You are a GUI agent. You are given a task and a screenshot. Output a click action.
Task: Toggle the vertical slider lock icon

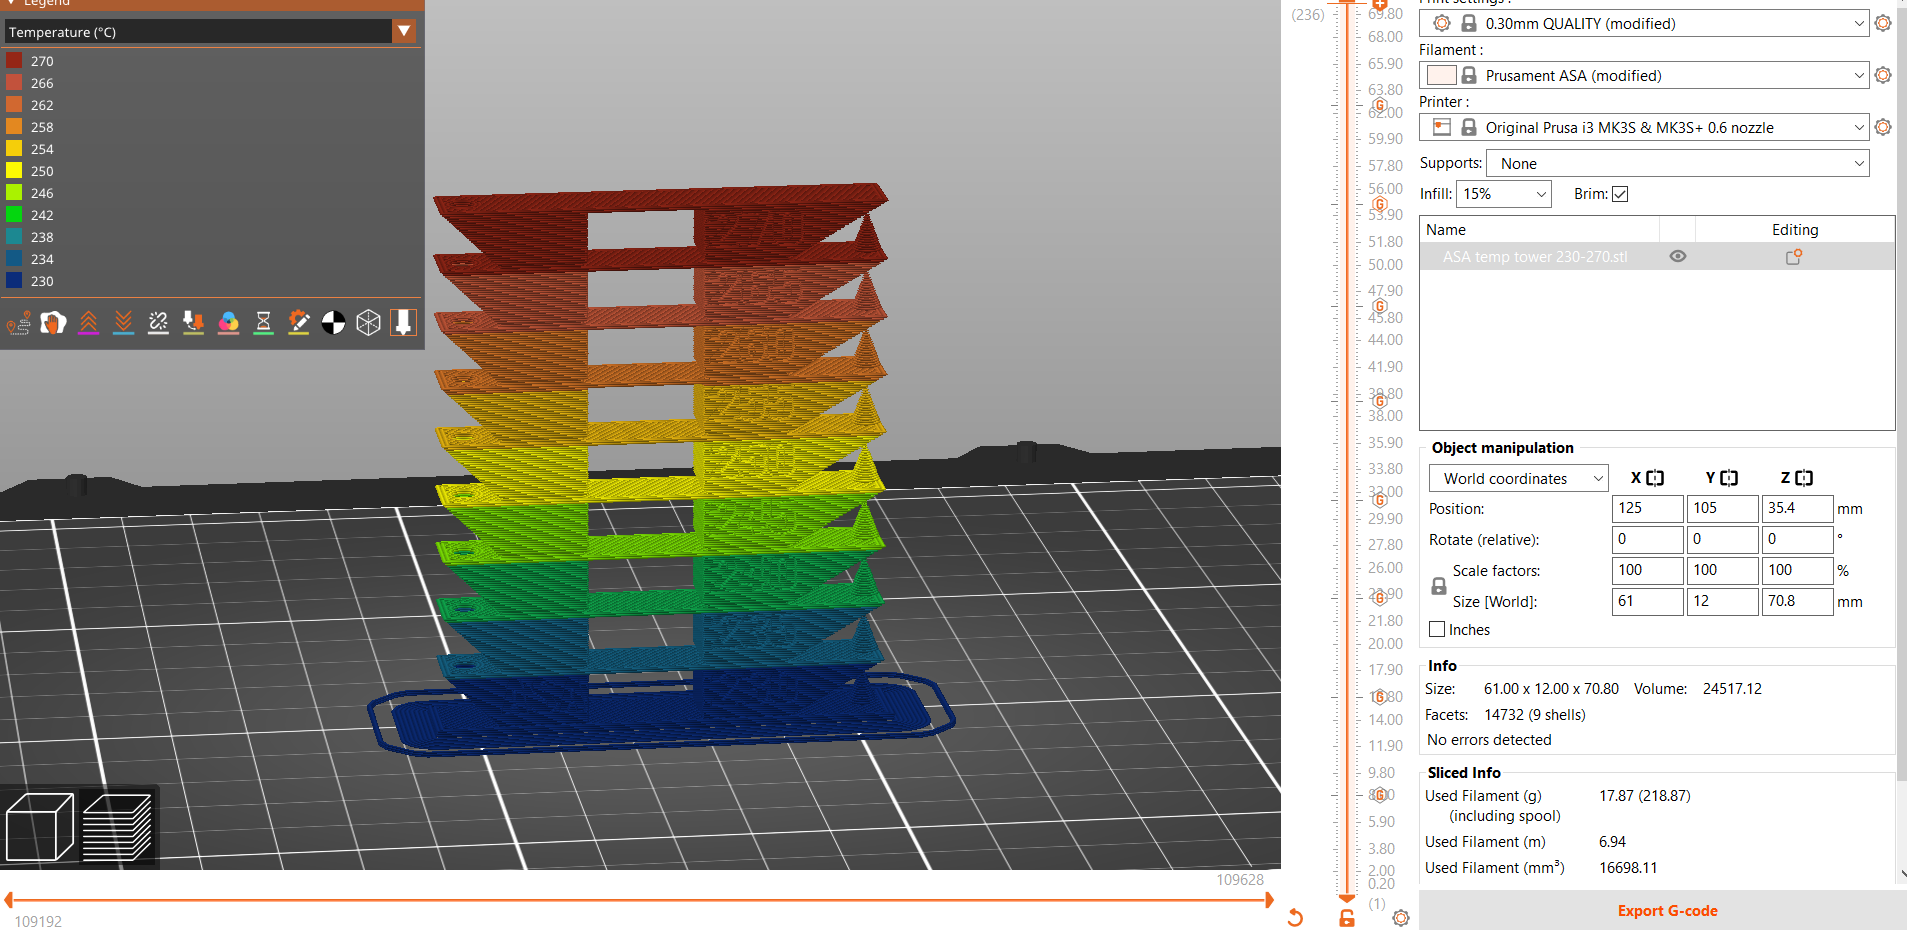(x=1347, y=918)
